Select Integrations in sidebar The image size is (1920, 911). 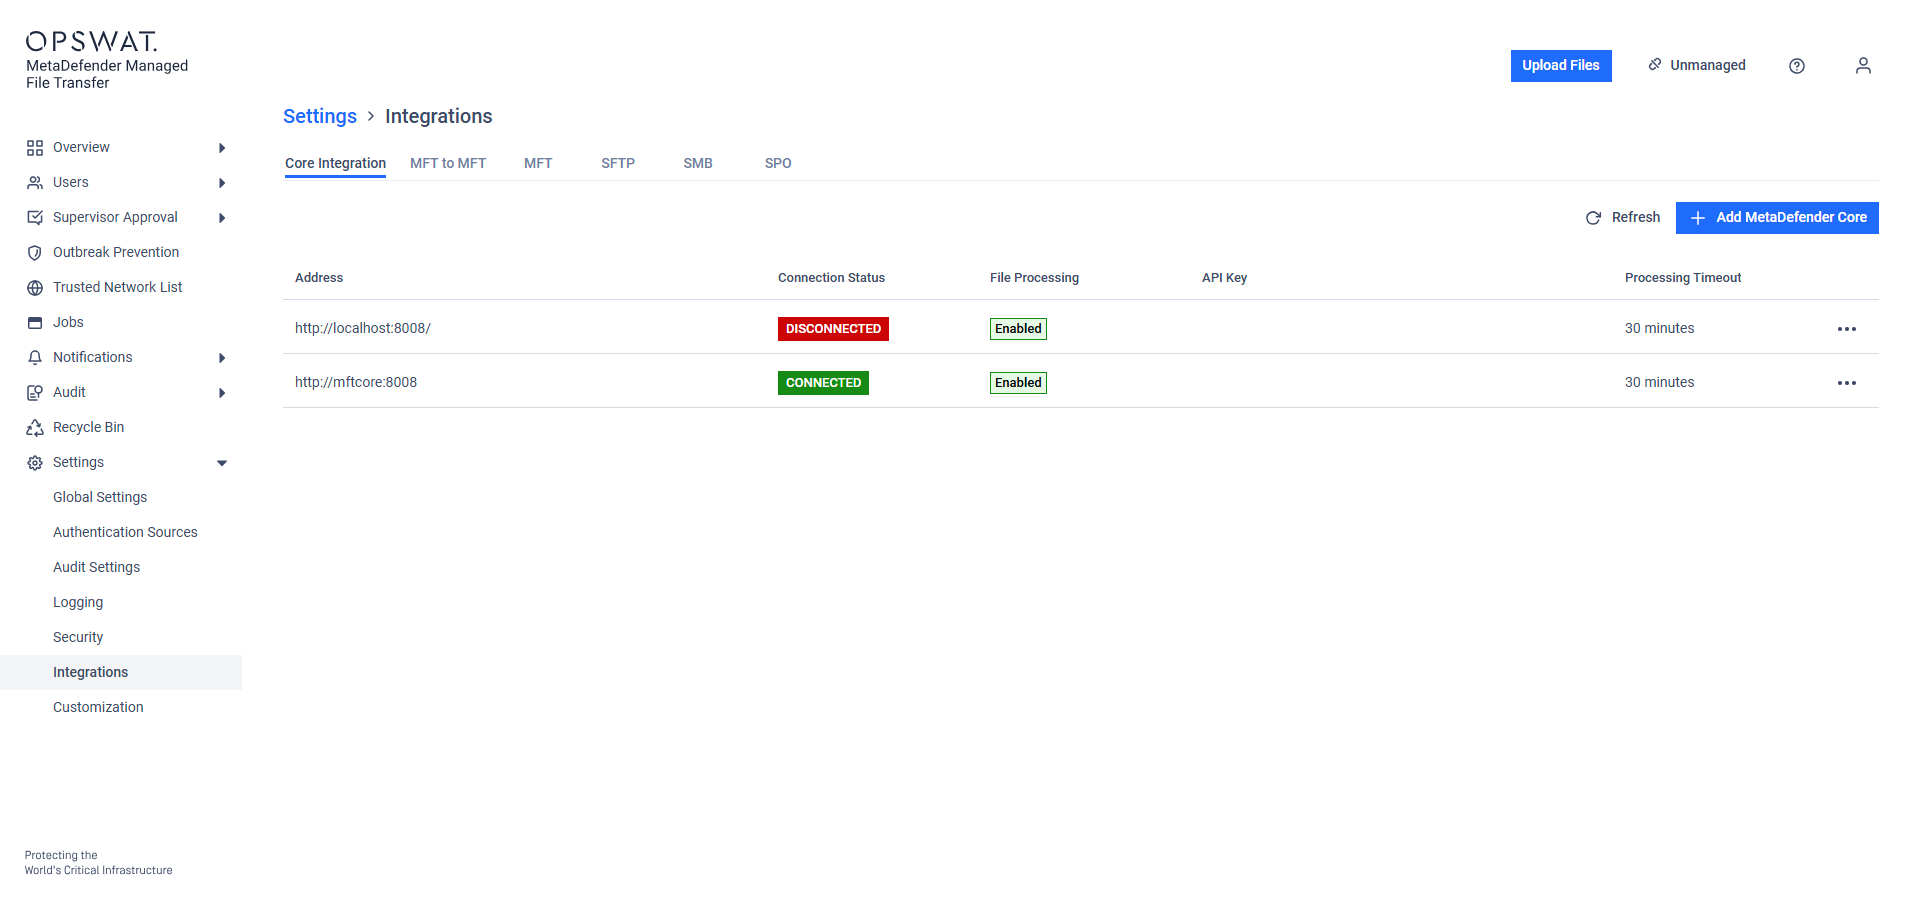pos(121,672)
